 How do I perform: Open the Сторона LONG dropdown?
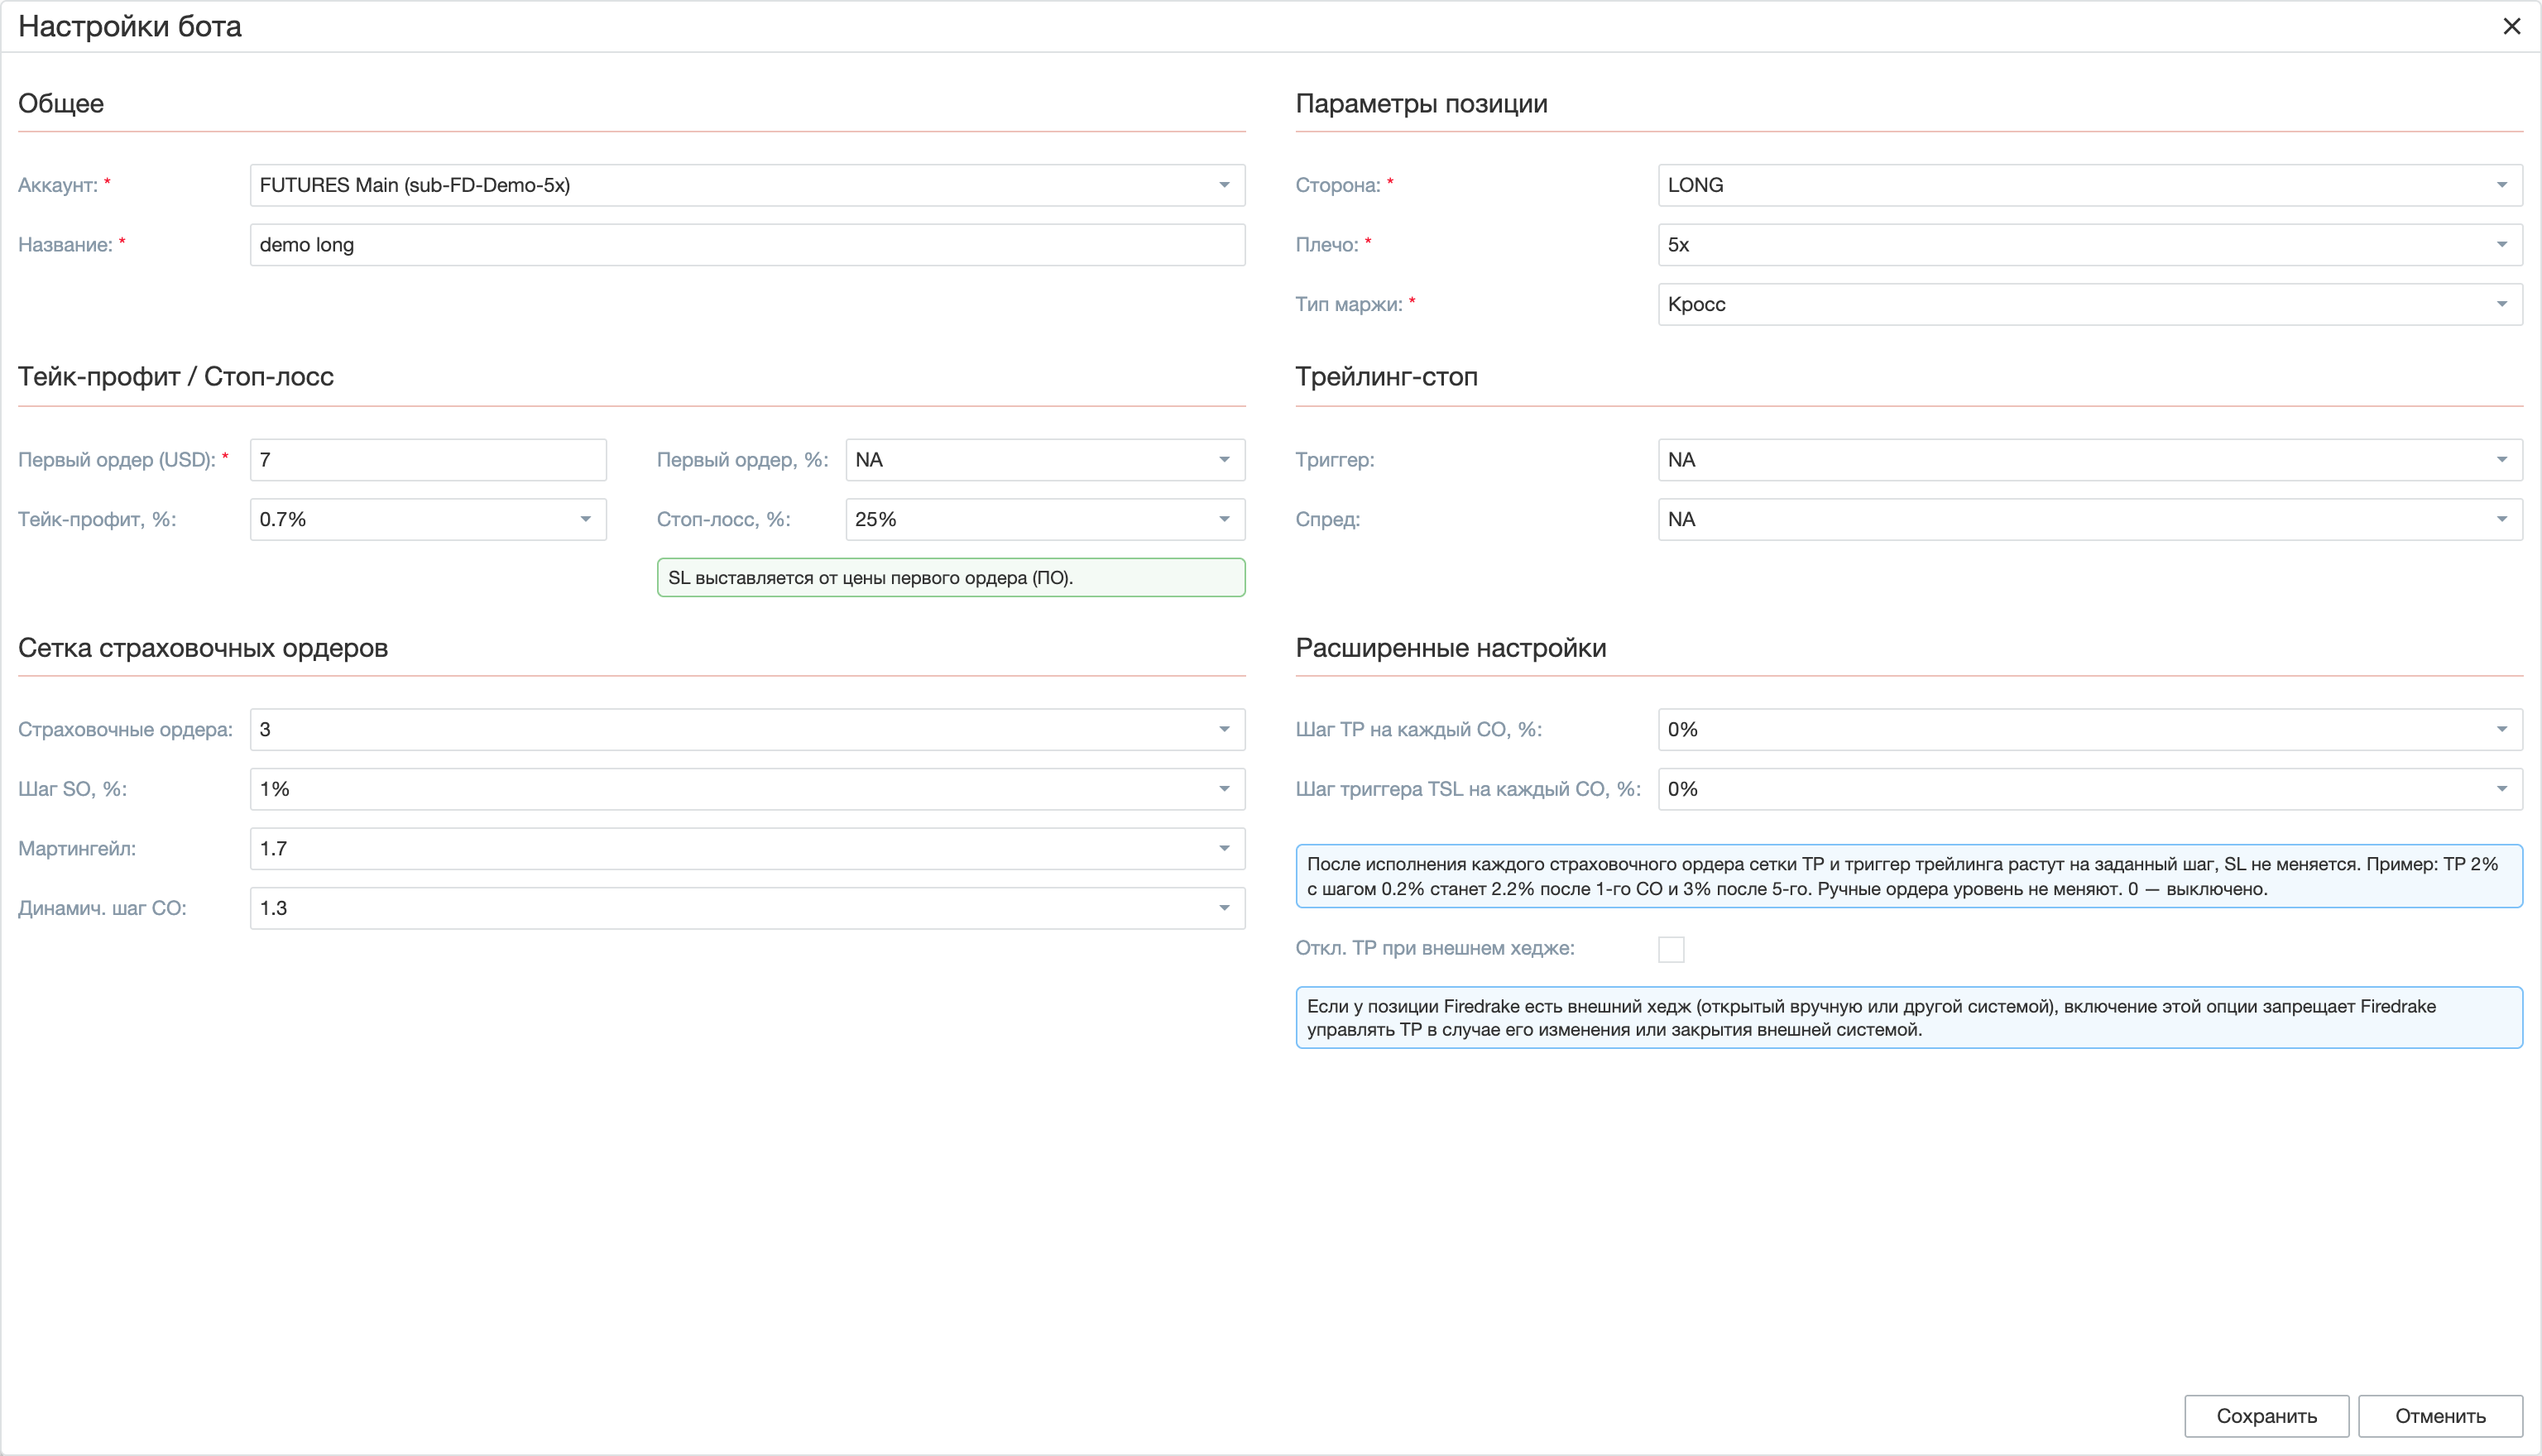pos(2090,185)
